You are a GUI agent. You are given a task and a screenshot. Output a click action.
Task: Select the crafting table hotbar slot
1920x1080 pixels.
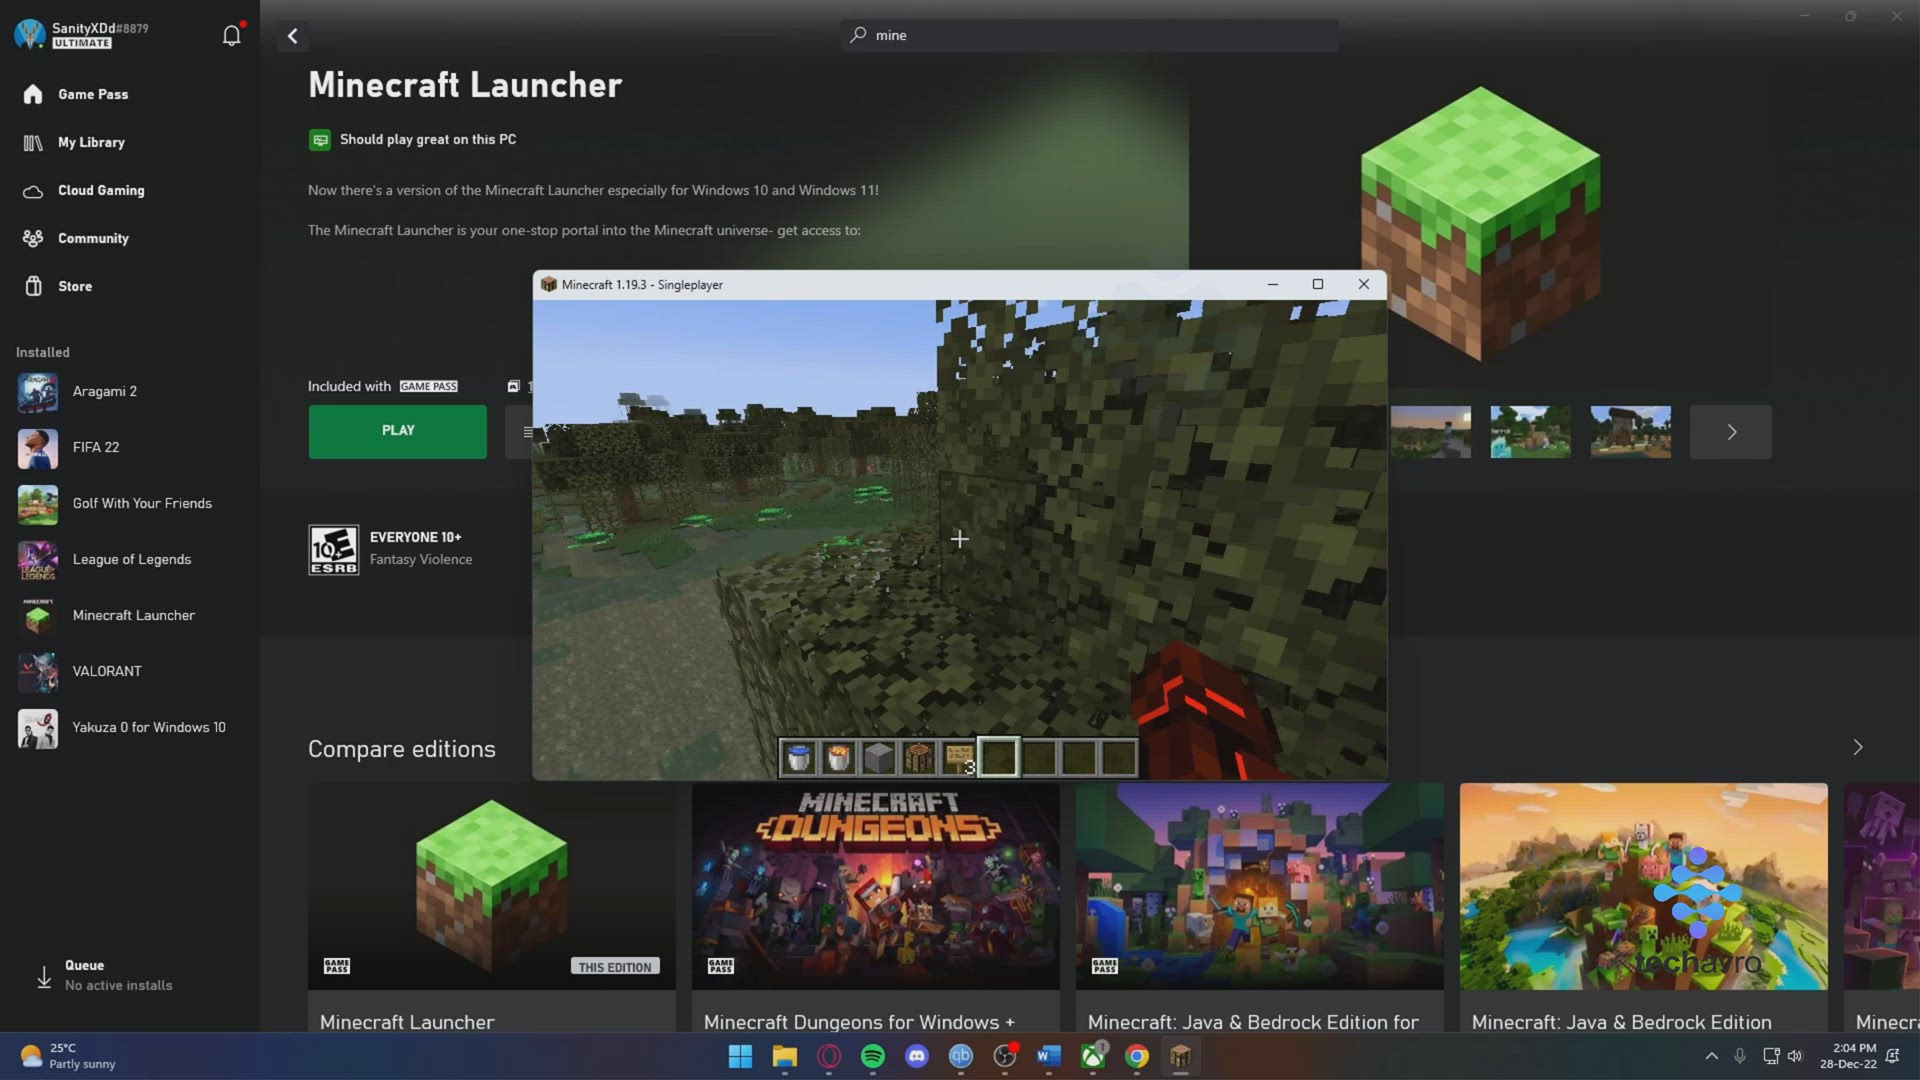(919, 758)
